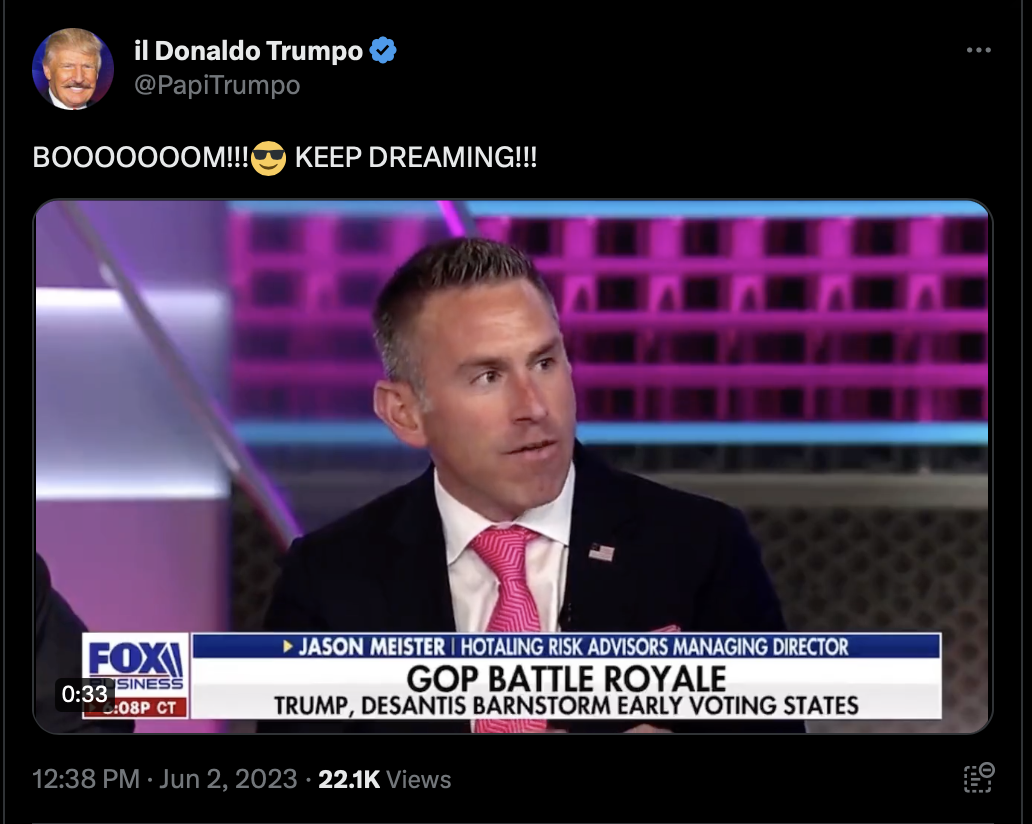This screenshot has height=824, width=1032.
Task: Click the 0:33 video duration badge
Action: click(x=84, y=694)
